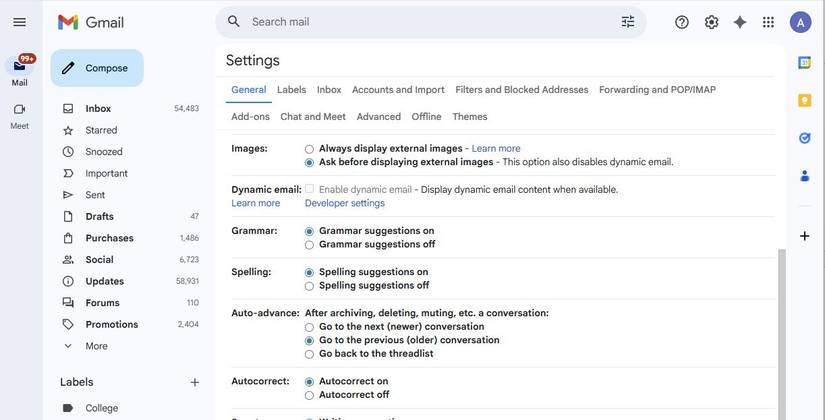Click the College label icon
This screenshot has height=420, width=825.
(x=68, y=408)
